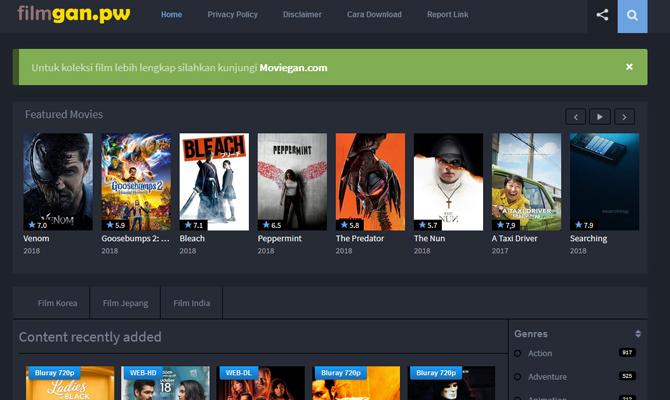Image resolution: width=670 pixels, height=400 pixels.
Task: Open the WEB-HD recently added movie
Action: (165, 383)
